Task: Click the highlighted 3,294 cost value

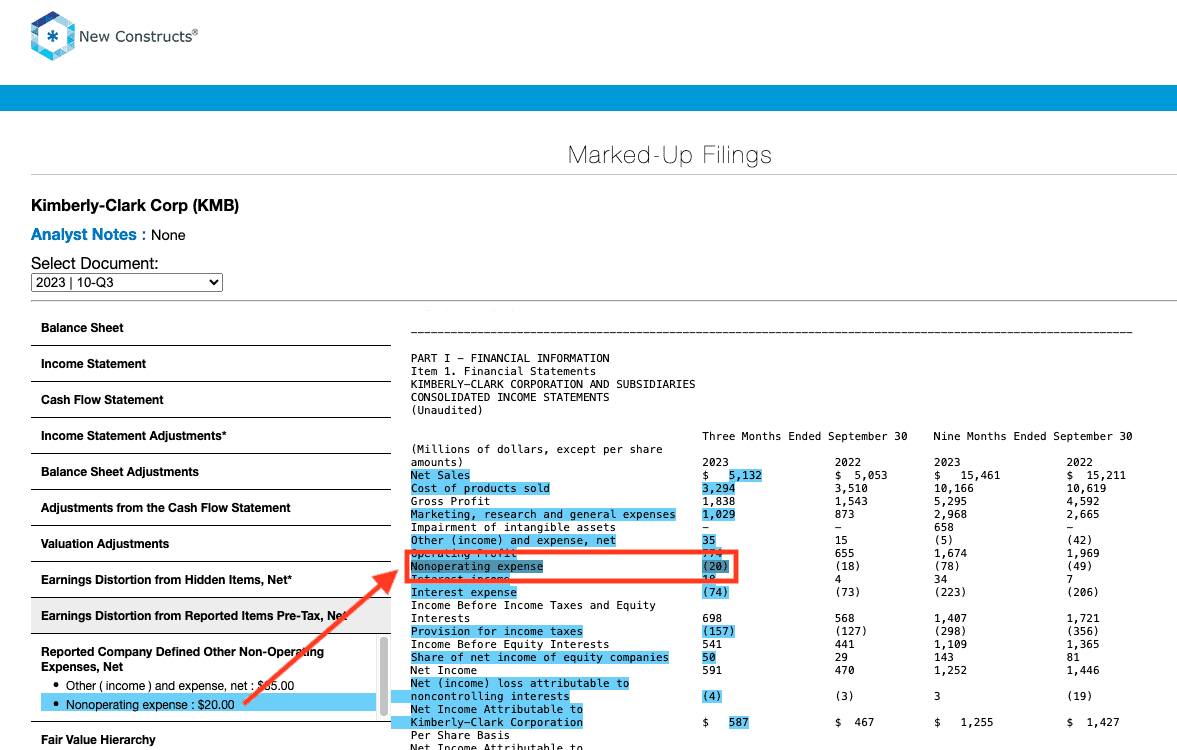Action: click(718, 488)
